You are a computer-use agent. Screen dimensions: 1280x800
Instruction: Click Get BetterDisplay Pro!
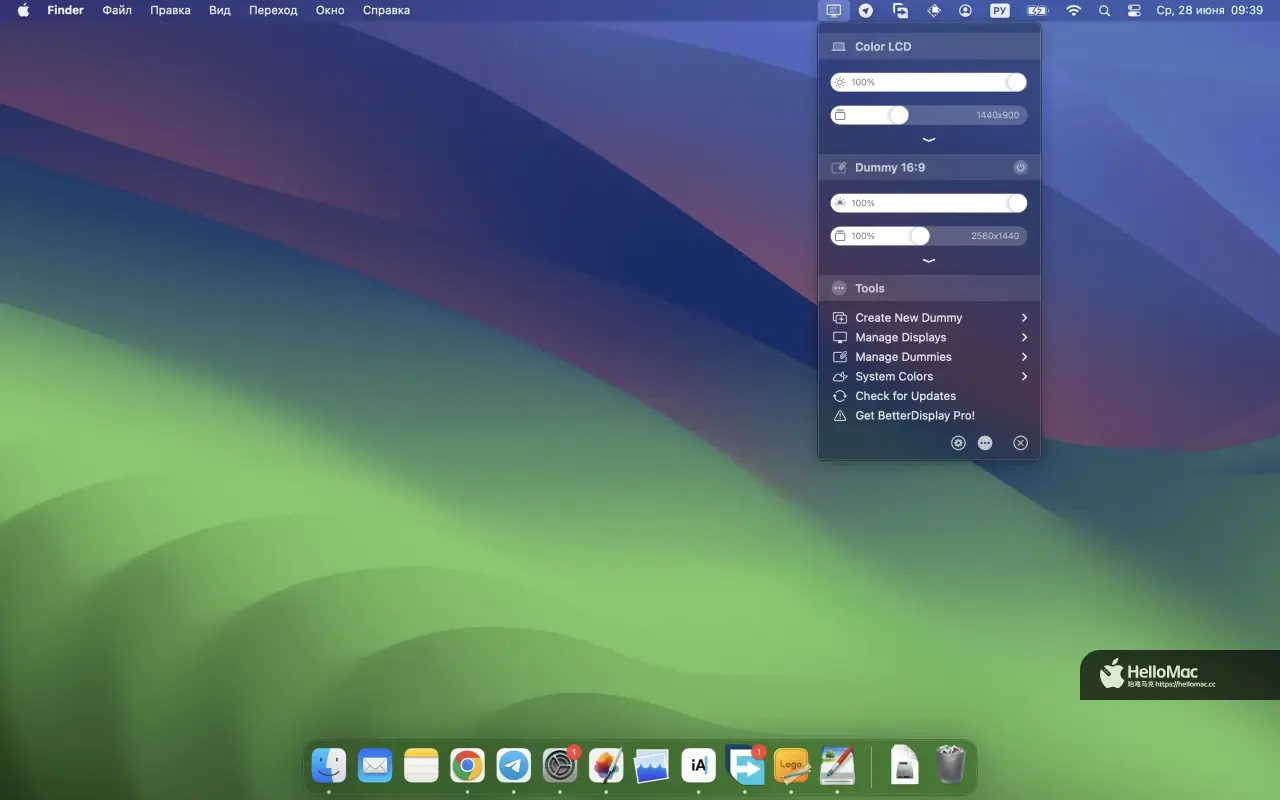click(x=930, y=416)
